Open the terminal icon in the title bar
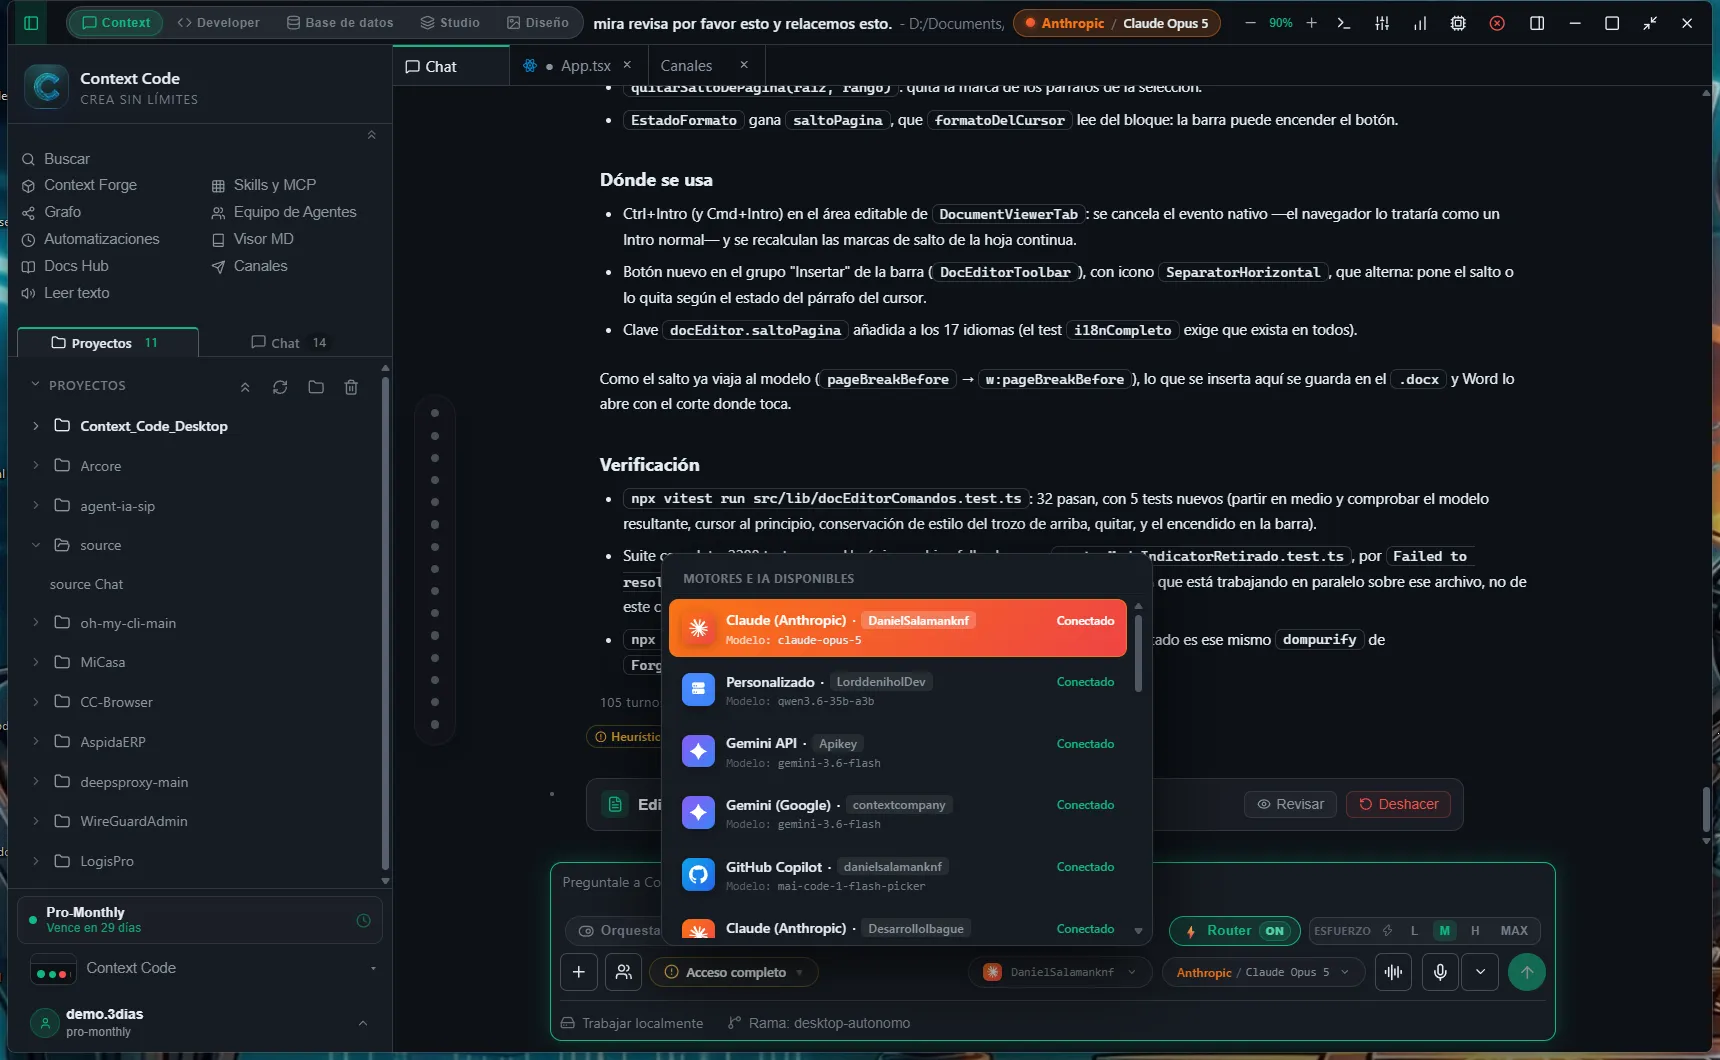Image resolution: width=1720 pixels, height=1060 pixels. [1344, 23]
